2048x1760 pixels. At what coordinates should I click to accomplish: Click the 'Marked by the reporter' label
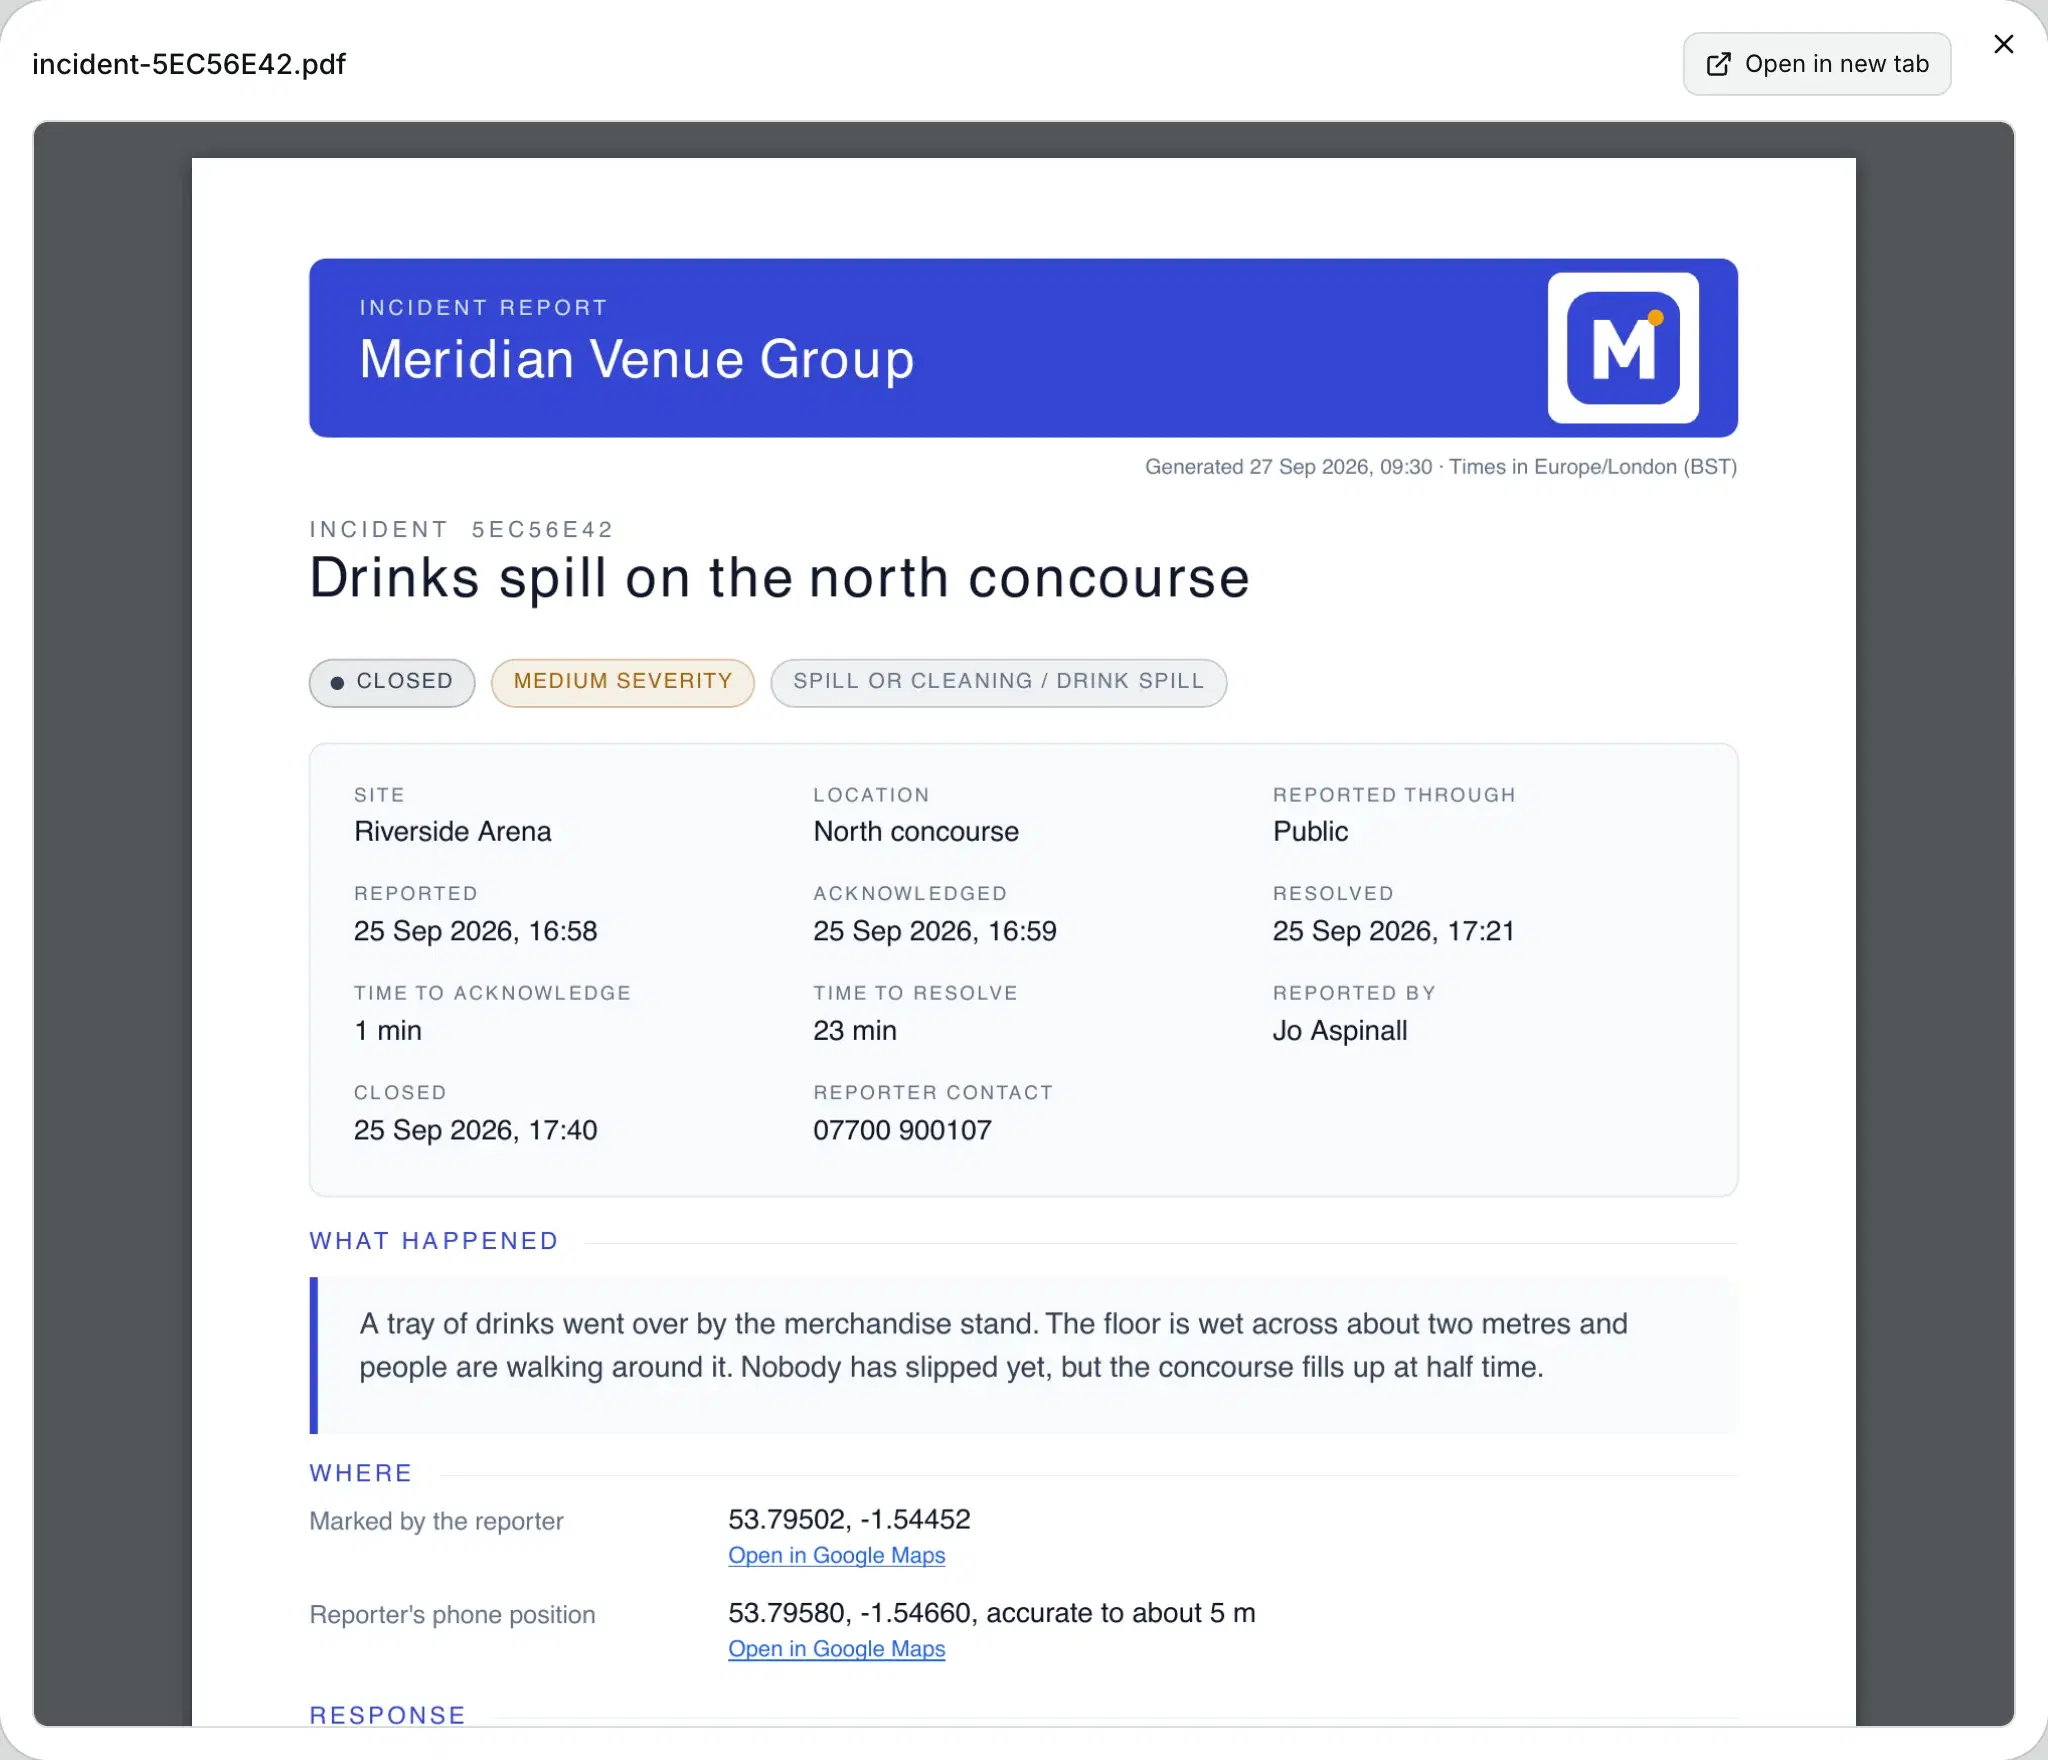(x=436, y=1521)
